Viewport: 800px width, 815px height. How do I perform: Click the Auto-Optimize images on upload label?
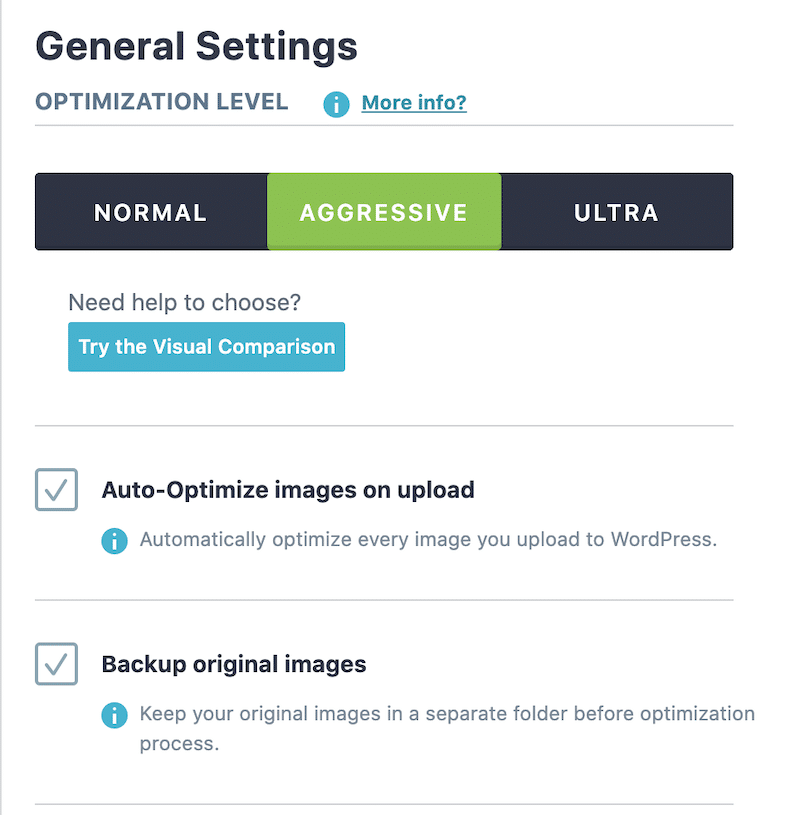point(288,490)
